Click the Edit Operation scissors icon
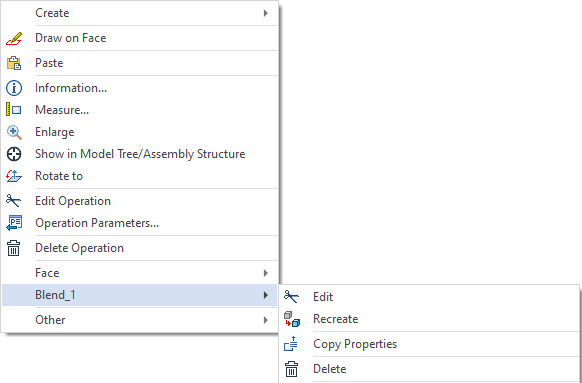 (14, 201)
